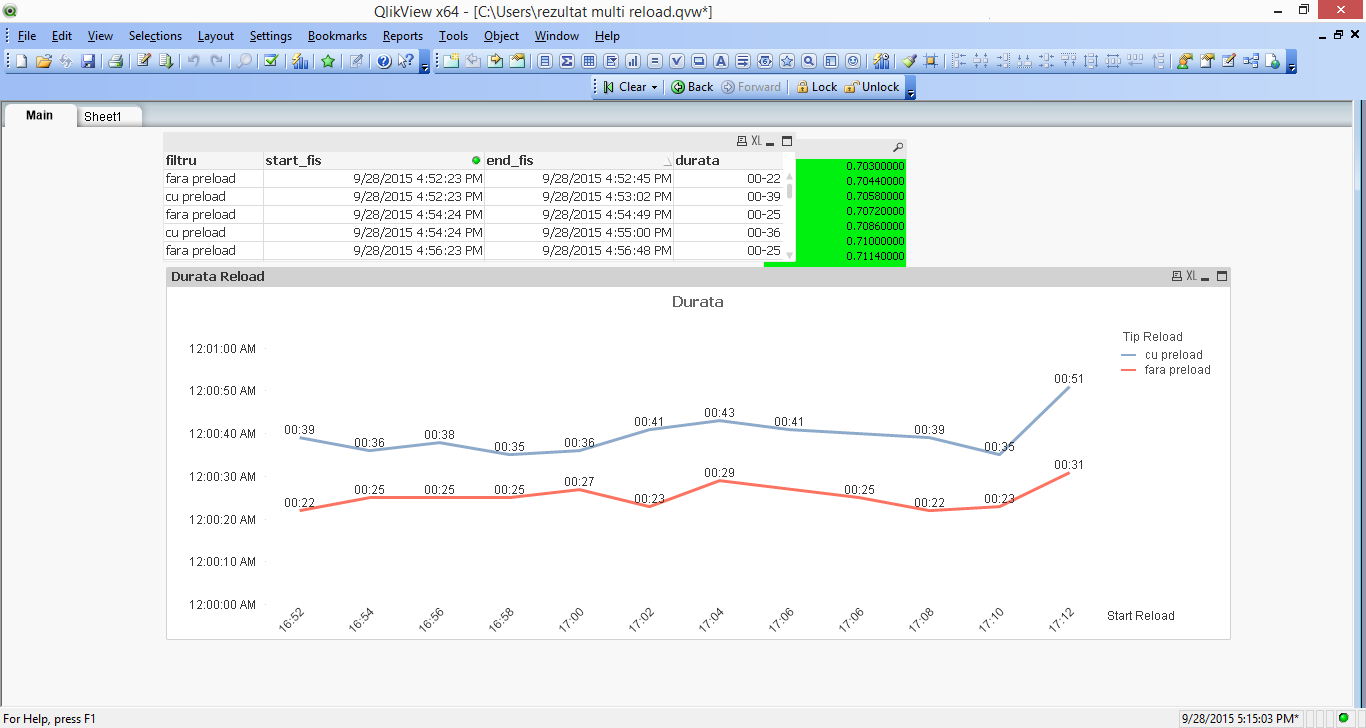Print the table box via its print icon
Viewport: 1366px width, 728px height.
[x=742, y=141]
